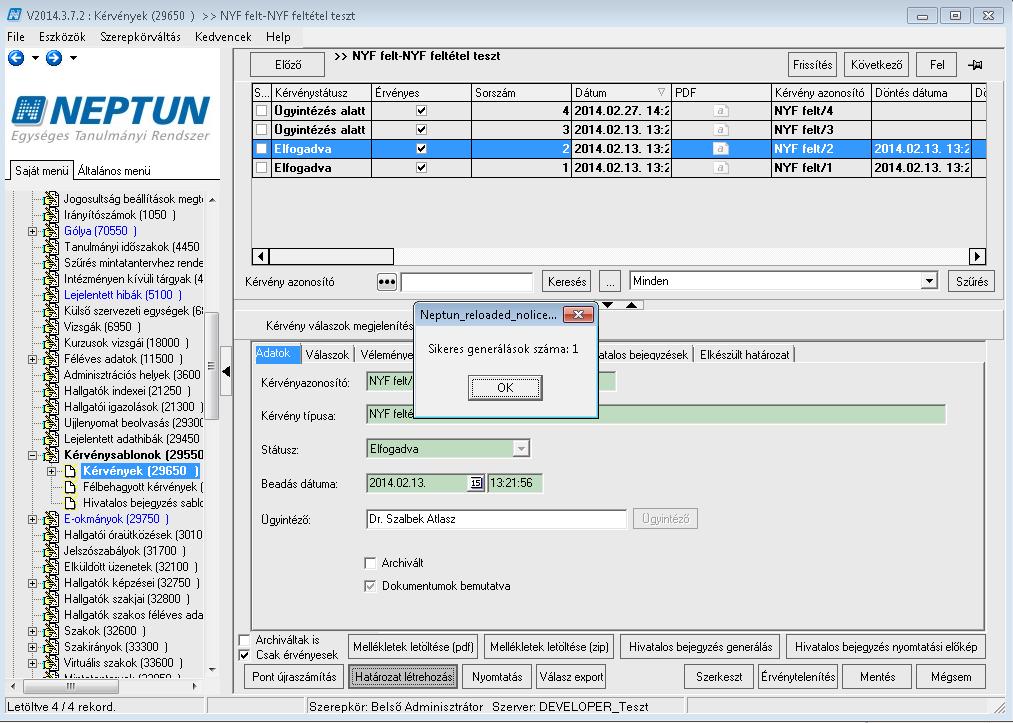Viewport: 1013px width, 723px height.
Task: Enable the Archivált checkbox
Action: (370, 563)
